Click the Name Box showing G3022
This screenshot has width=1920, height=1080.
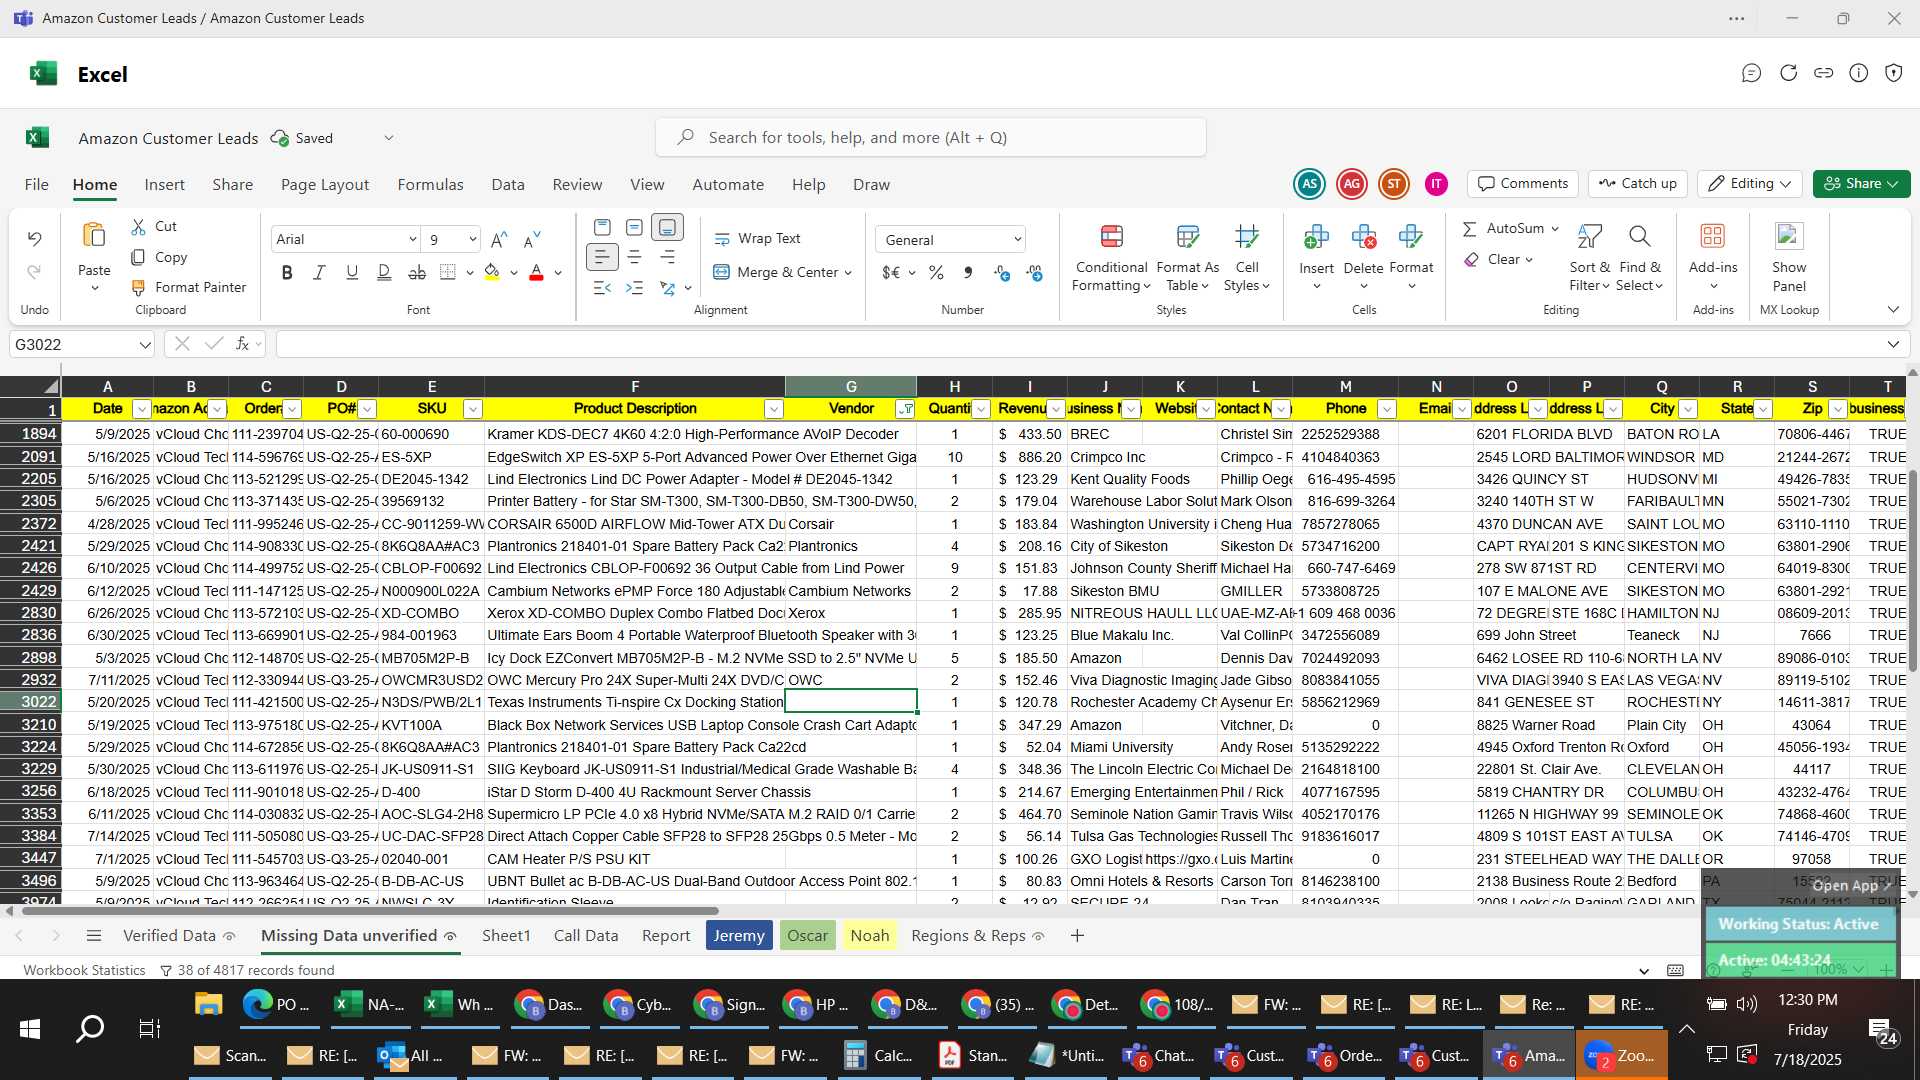(82, 345)
